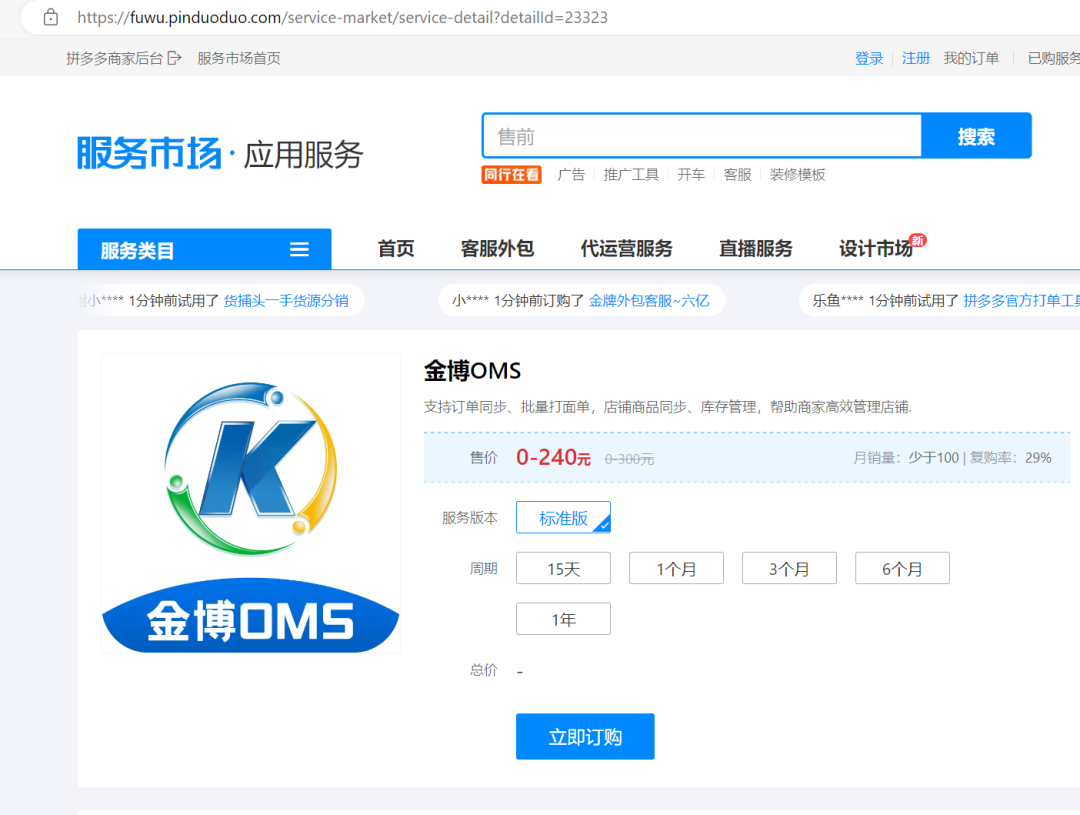Select the 客服 hot keyword
1080x815 pixels.
pos(737,175)
